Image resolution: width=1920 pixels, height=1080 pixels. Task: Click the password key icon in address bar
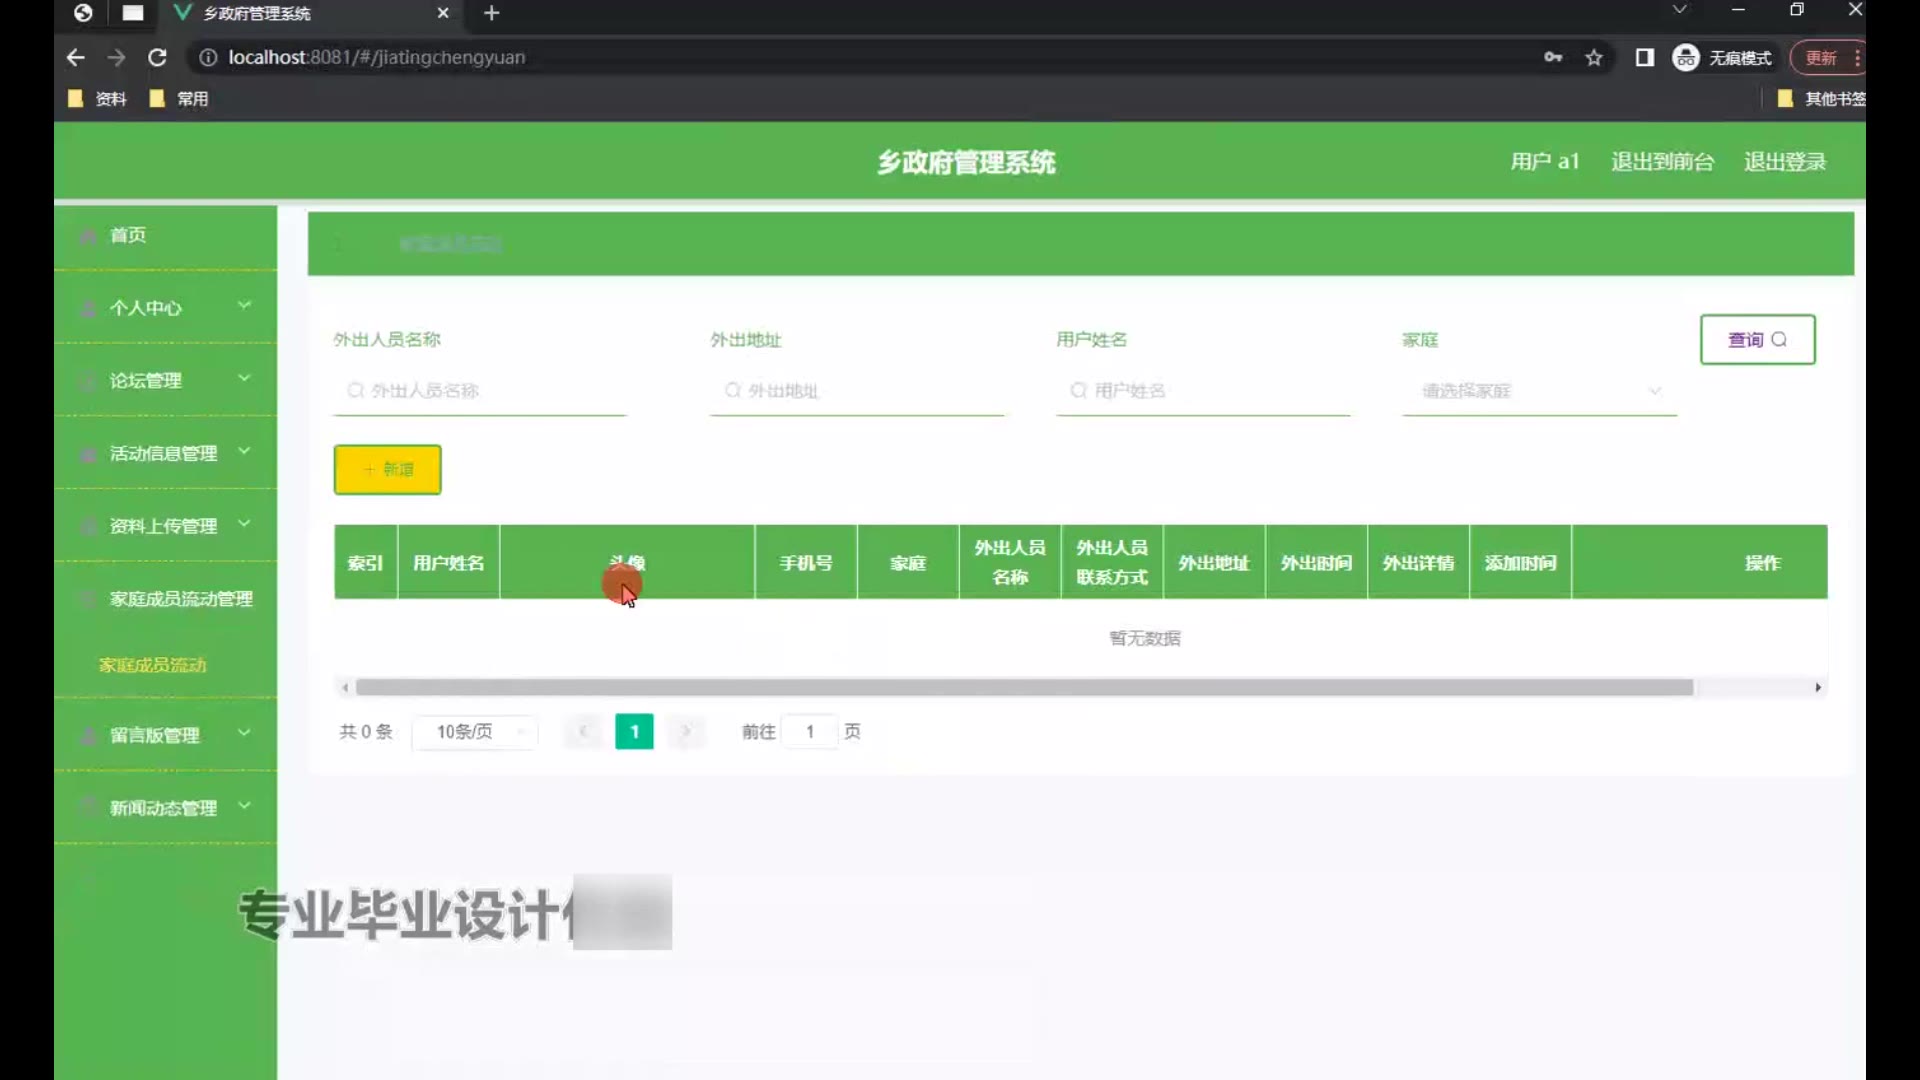tap(1552, 58)
